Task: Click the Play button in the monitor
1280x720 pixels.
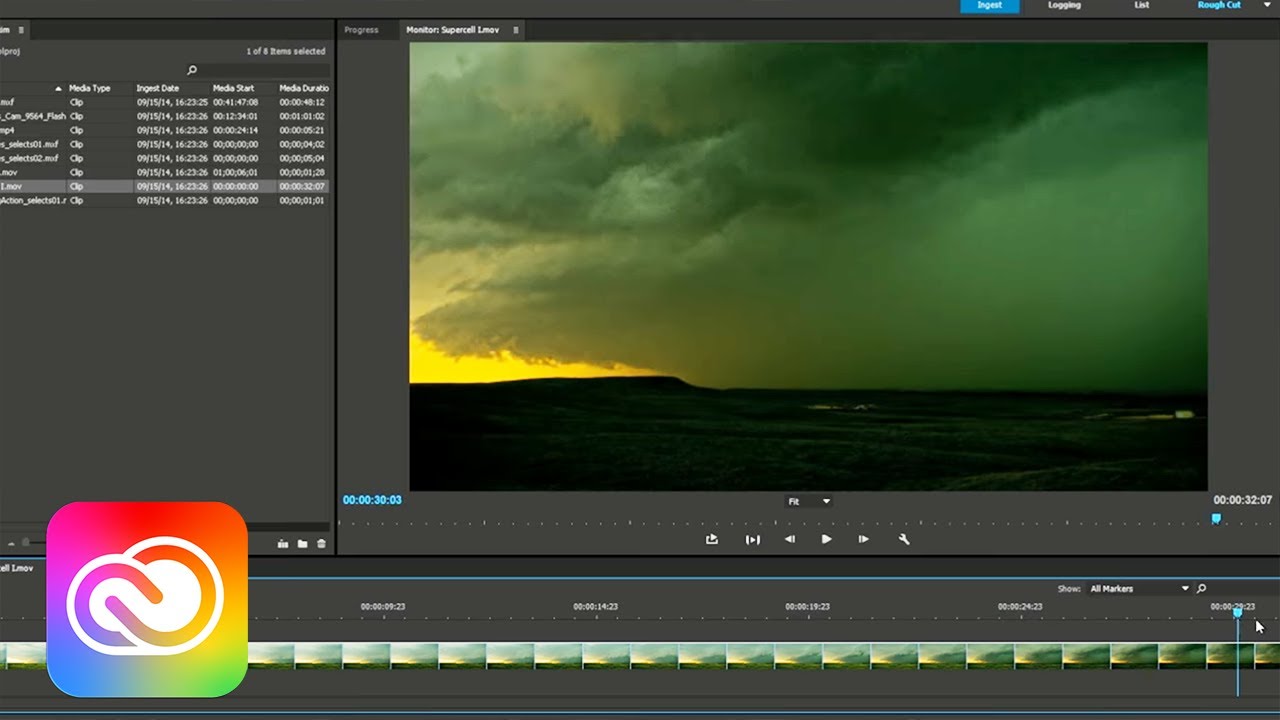Action: 826,539
